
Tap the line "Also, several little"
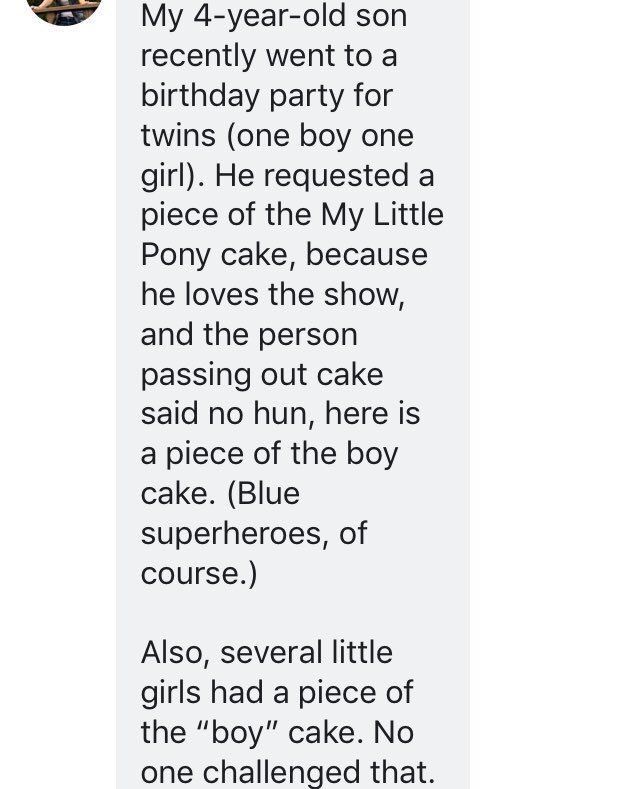pyautogui.click(x=267, y=653)
